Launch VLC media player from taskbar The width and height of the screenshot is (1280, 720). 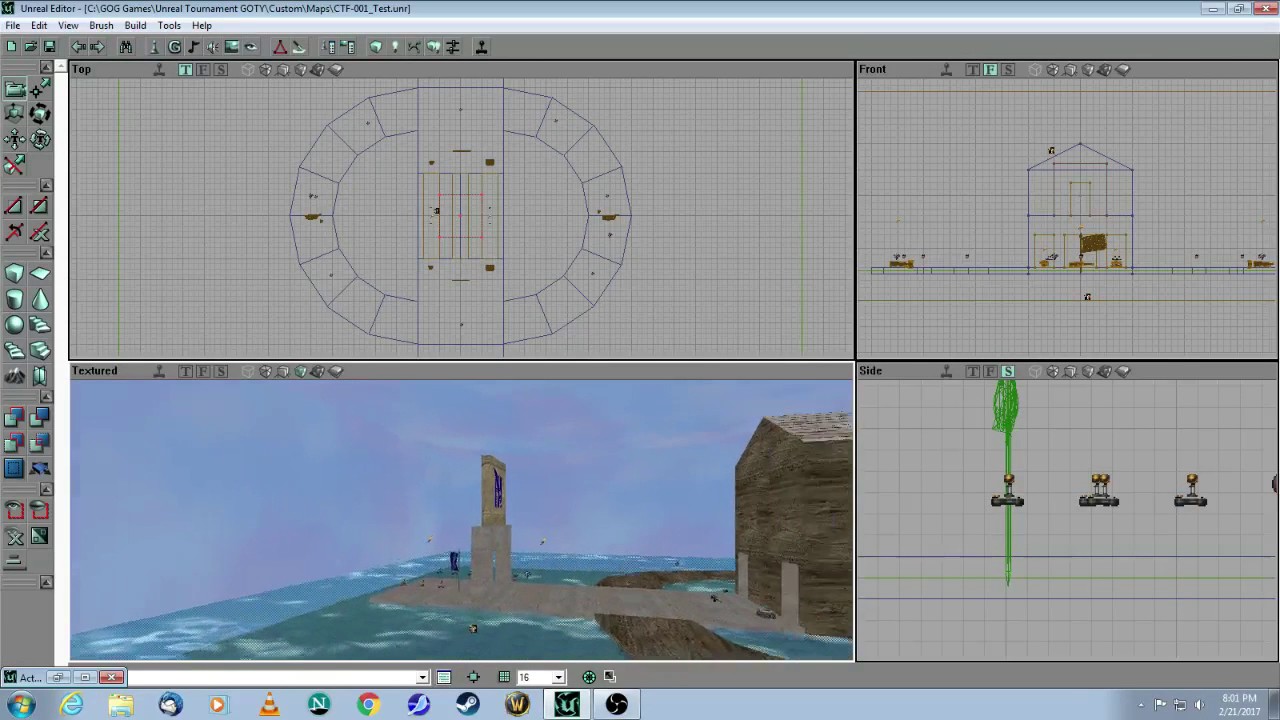click(x=269, y=705)
